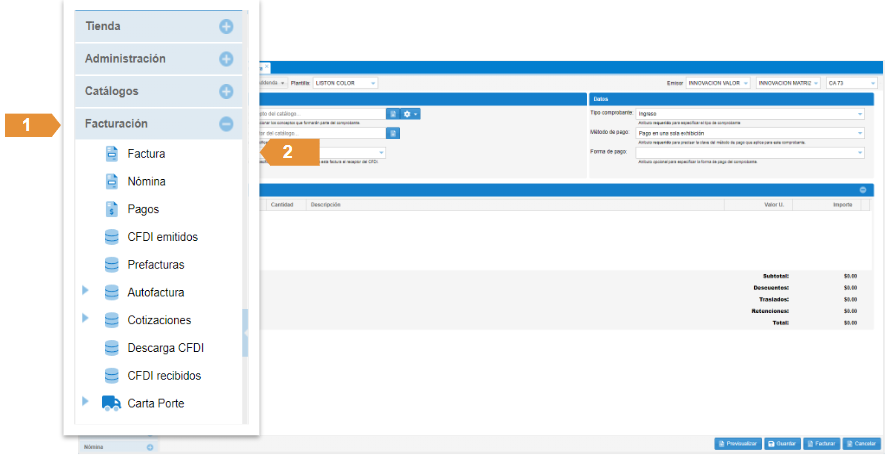Expand the Autofactura tree arrow
The image size is (891, 461).
(x=86, y=291)
